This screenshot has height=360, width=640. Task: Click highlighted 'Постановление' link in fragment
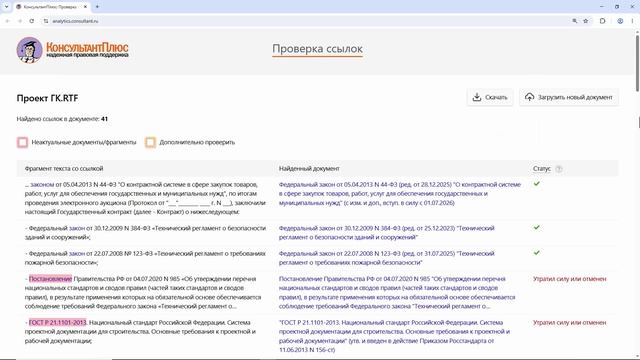point(50,279)
